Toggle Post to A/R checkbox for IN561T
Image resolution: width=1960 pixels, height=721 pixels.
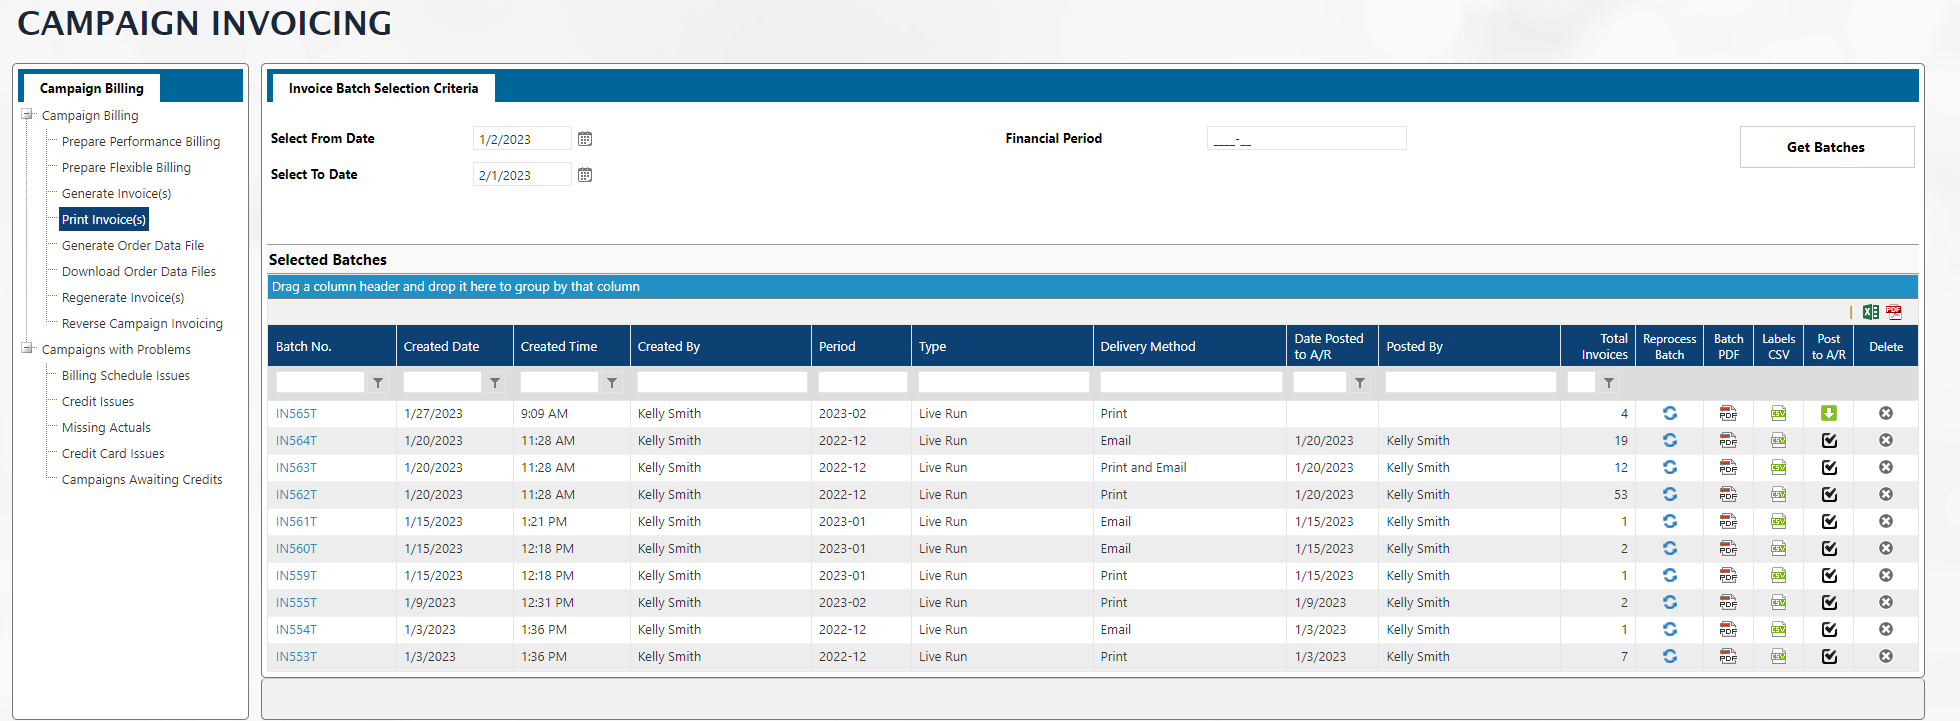tap(1828, 521)
